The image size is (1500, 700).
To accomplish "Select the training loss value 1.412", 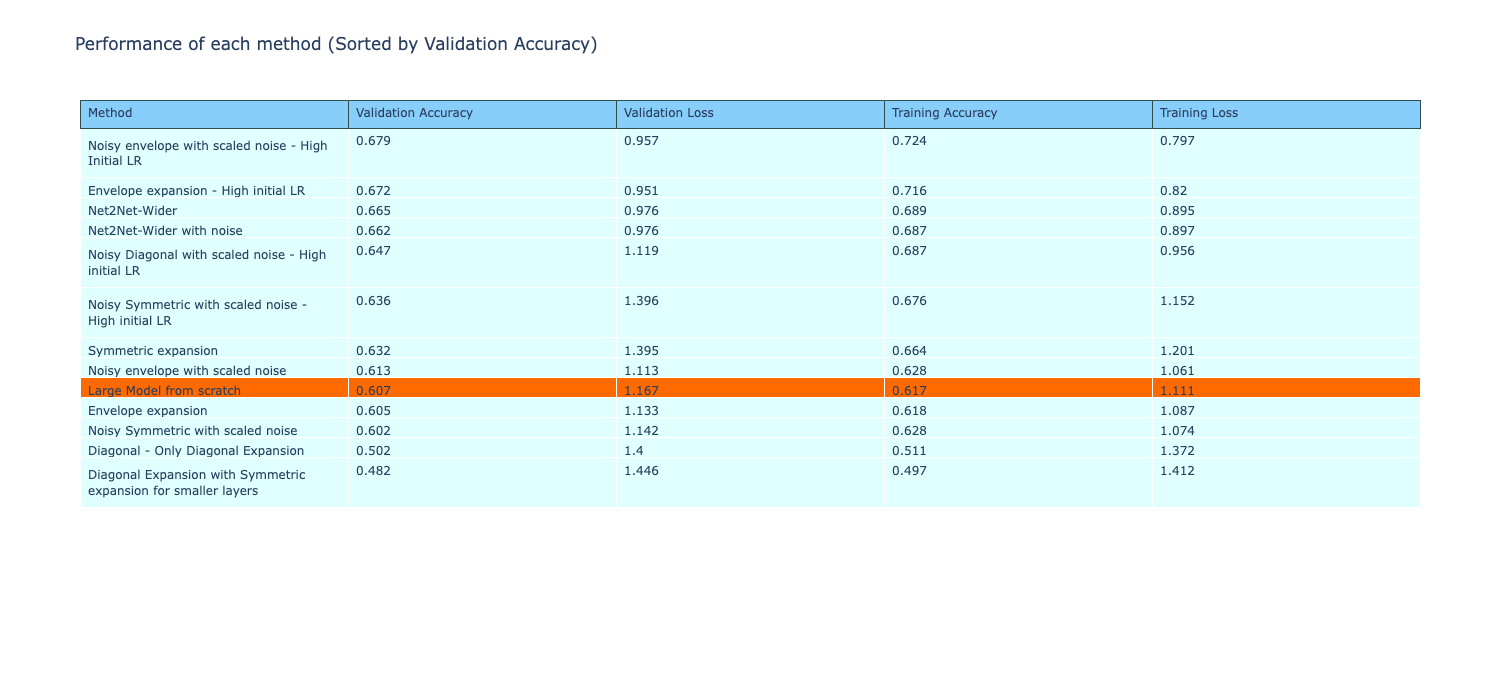I will coord(1177,472).
